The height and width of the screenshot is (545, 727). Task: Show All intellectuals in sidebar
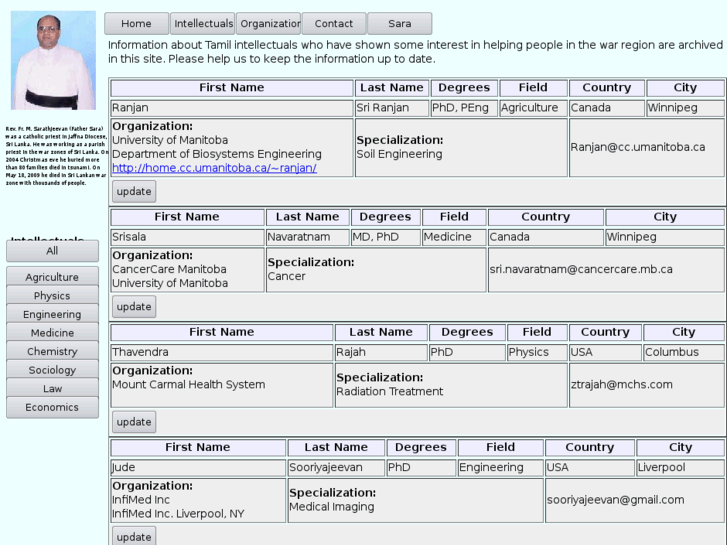[52, 251]
